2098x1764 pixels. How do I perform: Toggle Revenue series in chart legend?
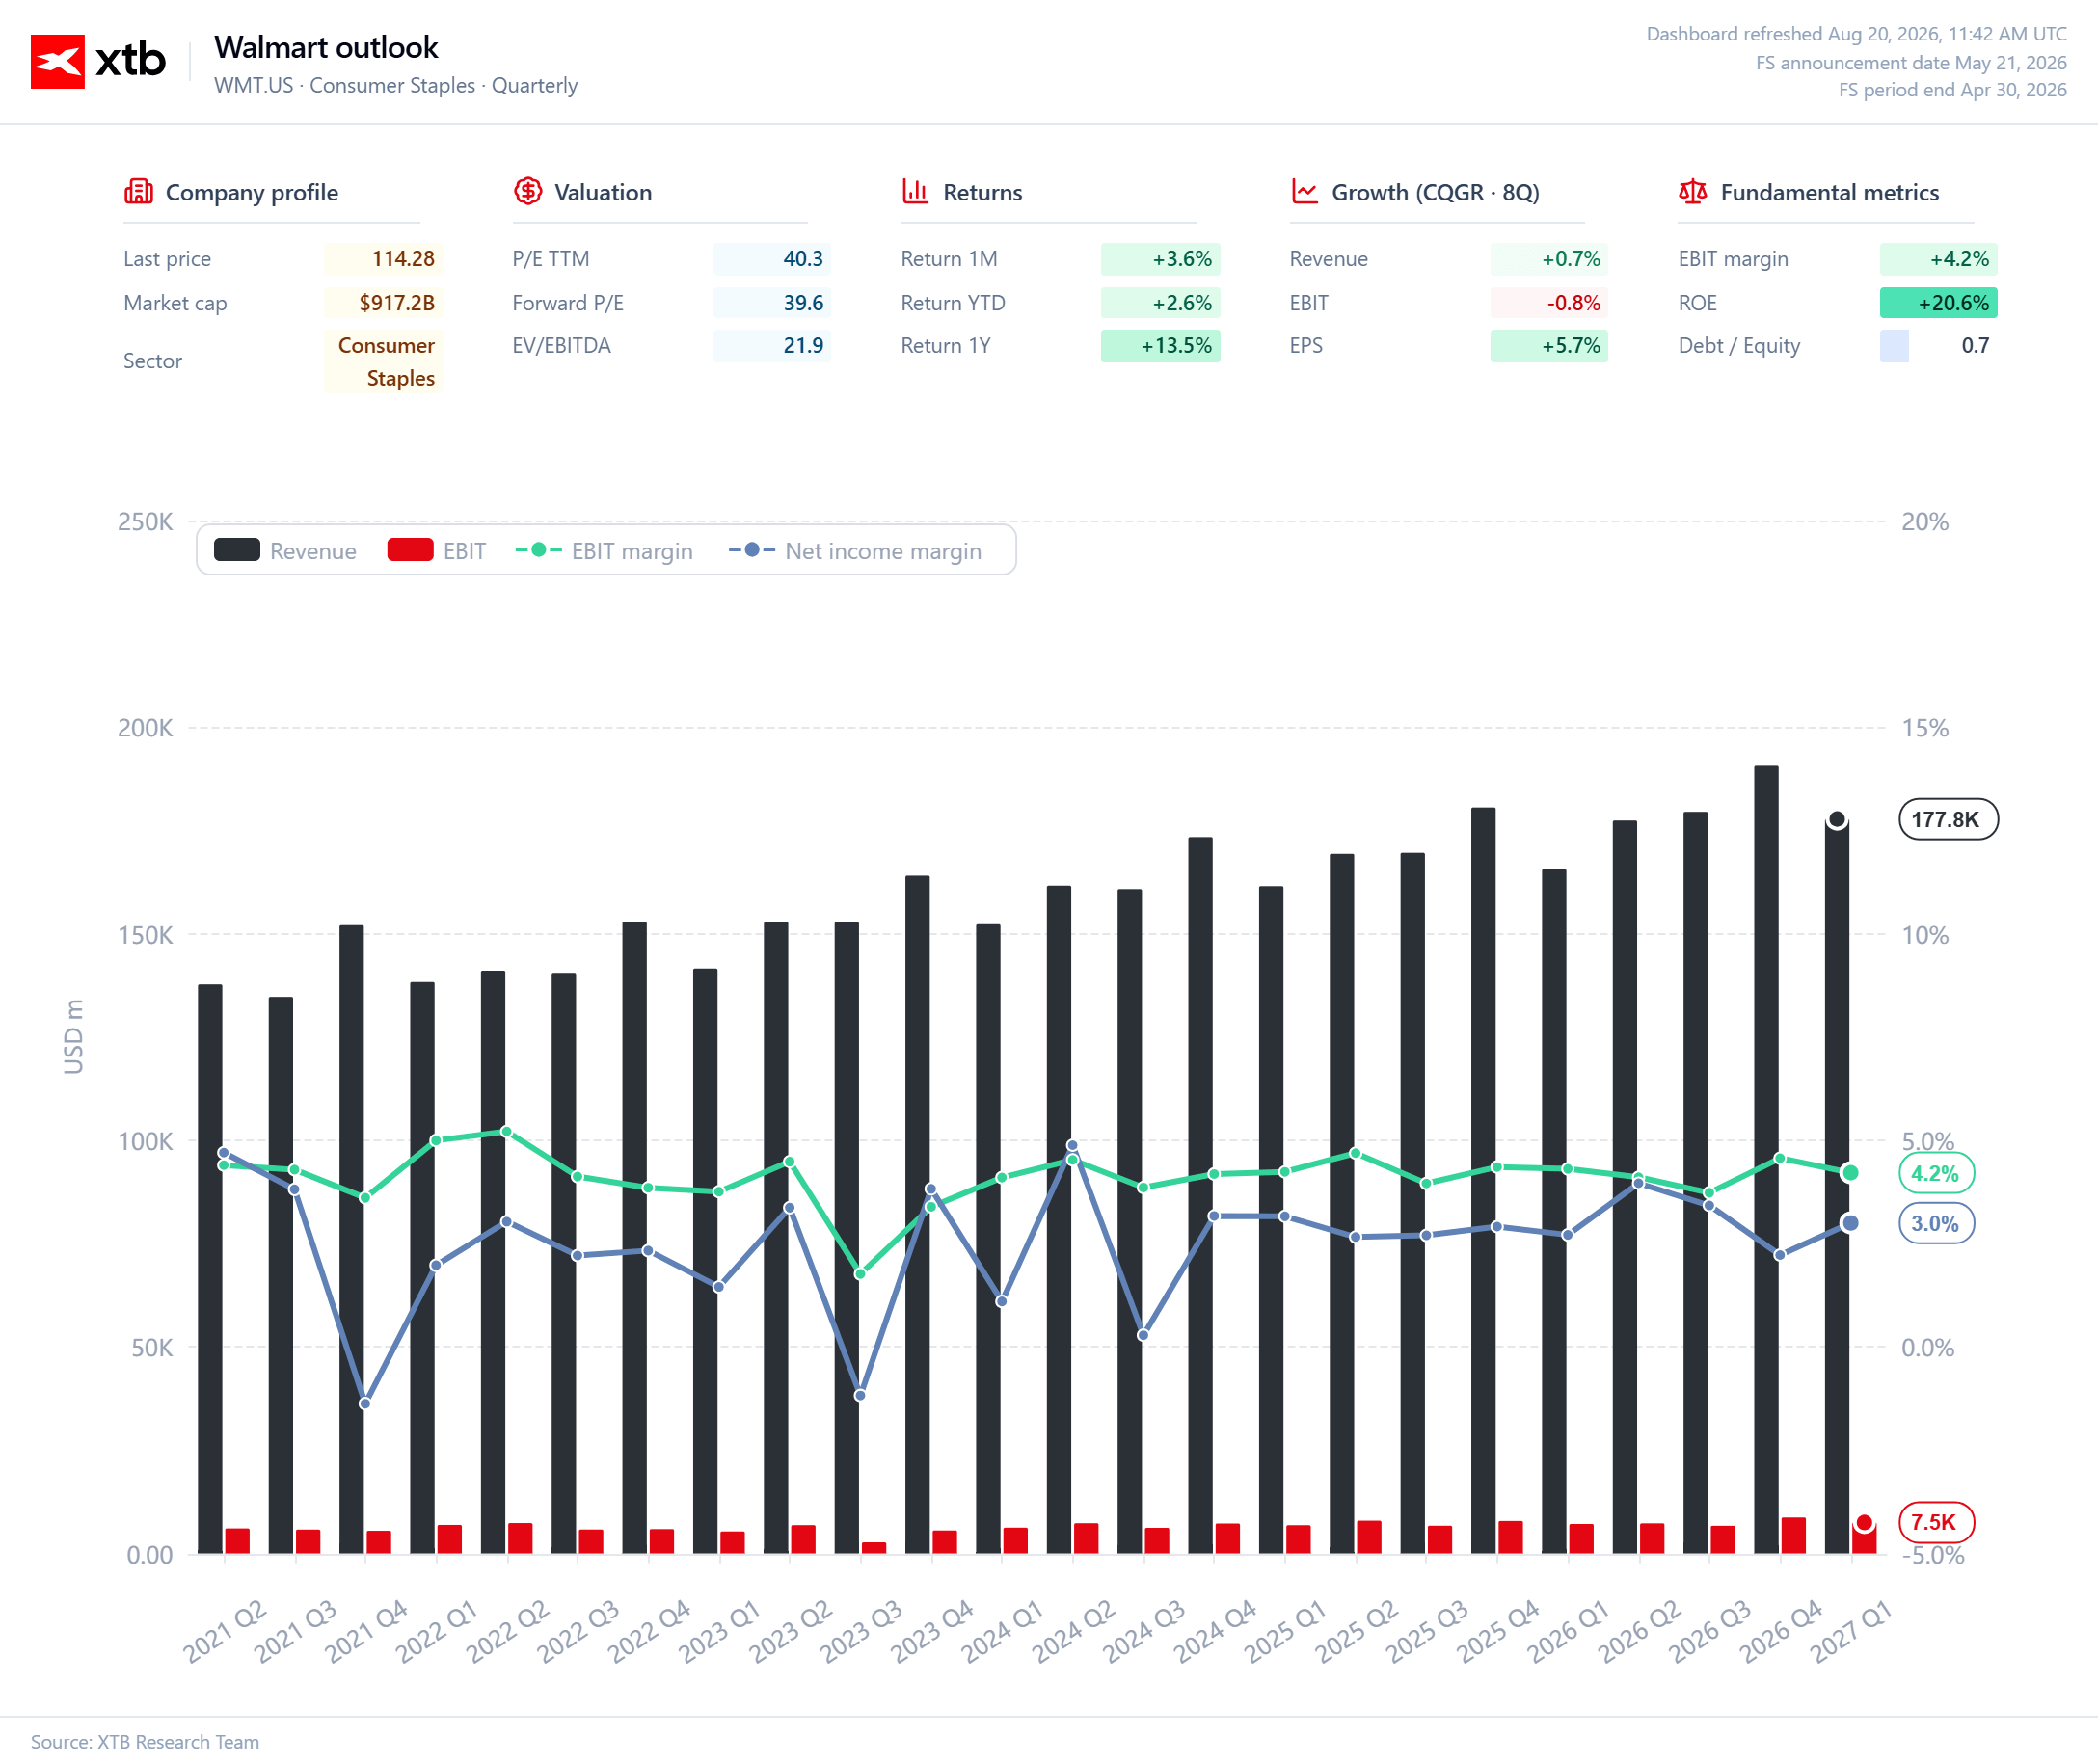point(285,551)
